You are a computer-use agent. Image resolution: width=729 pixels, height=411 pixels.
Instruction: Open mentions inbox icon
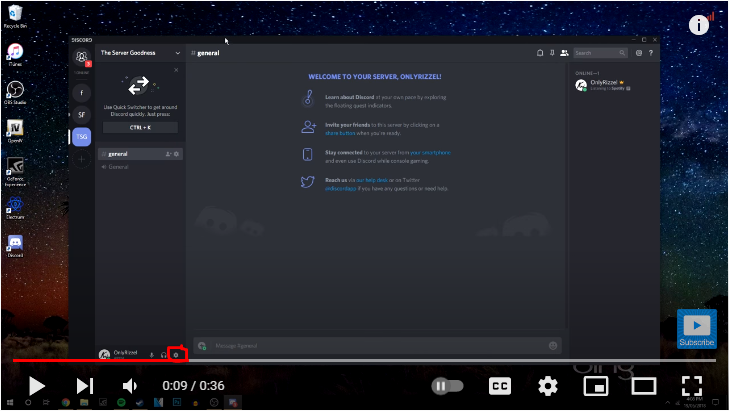639,53
